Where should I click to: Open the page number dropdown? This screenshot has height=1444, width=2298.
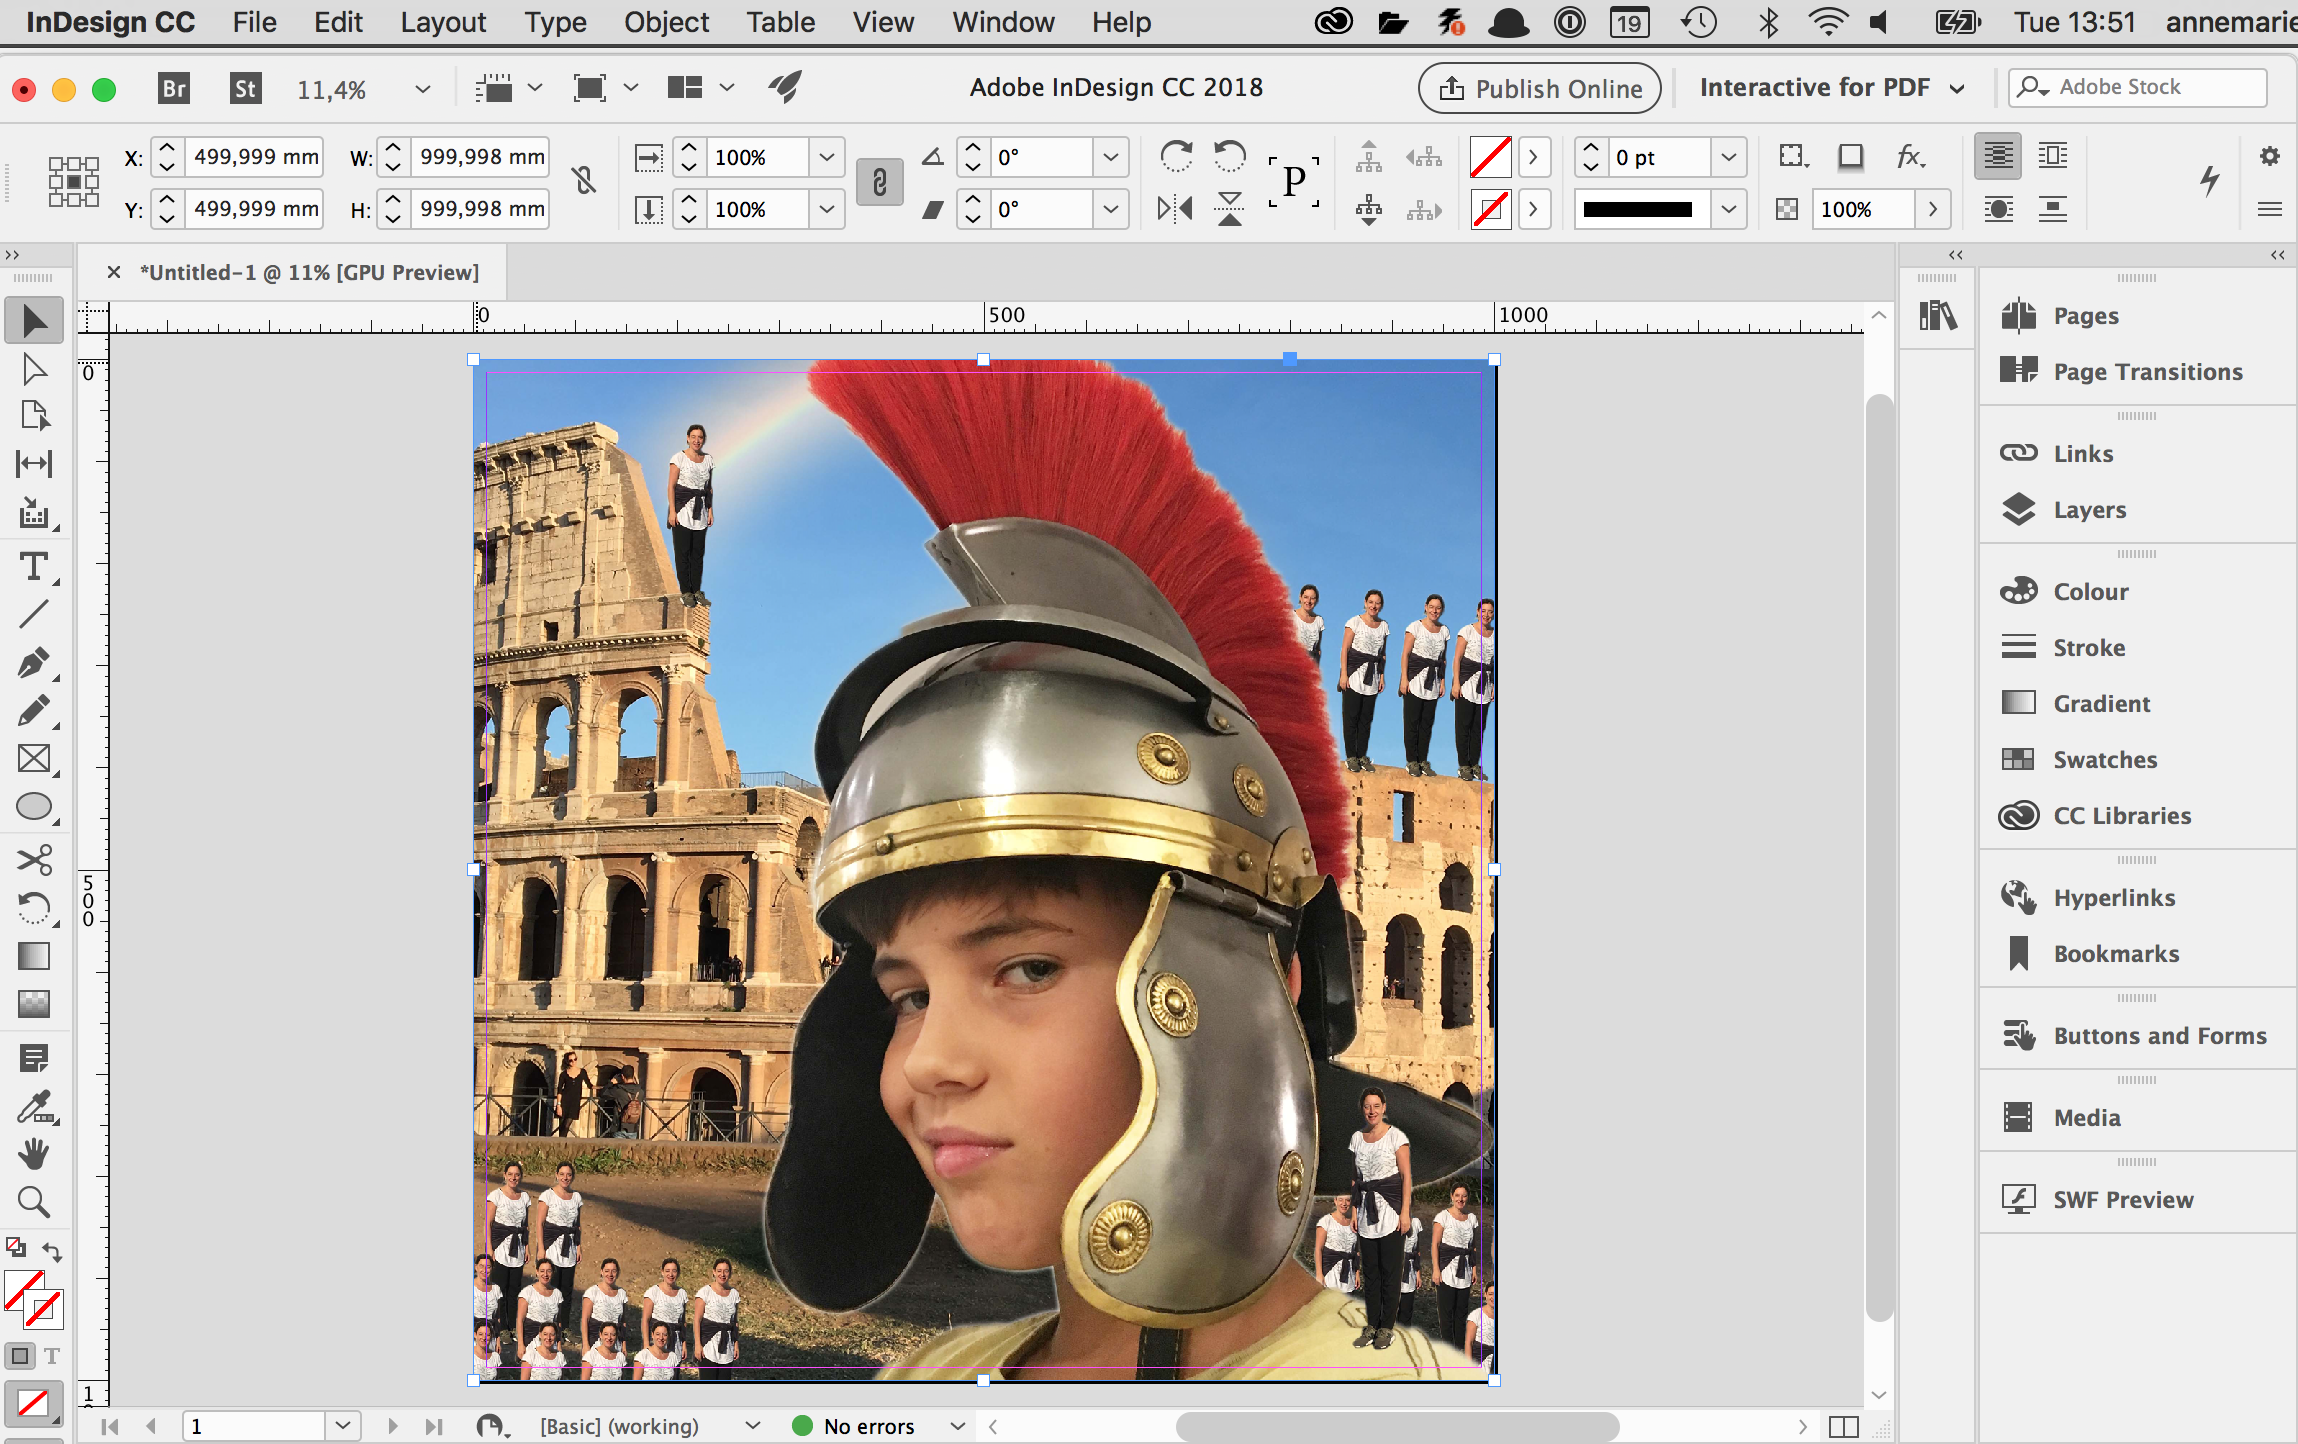point(343,1426)
